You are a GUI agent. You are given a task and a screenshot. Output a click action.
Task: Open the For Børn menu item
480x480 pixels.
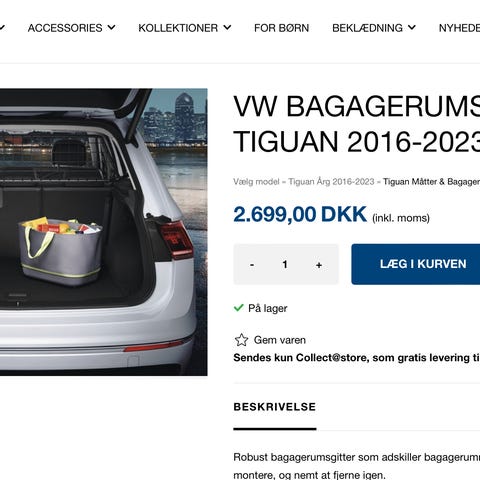282,28
